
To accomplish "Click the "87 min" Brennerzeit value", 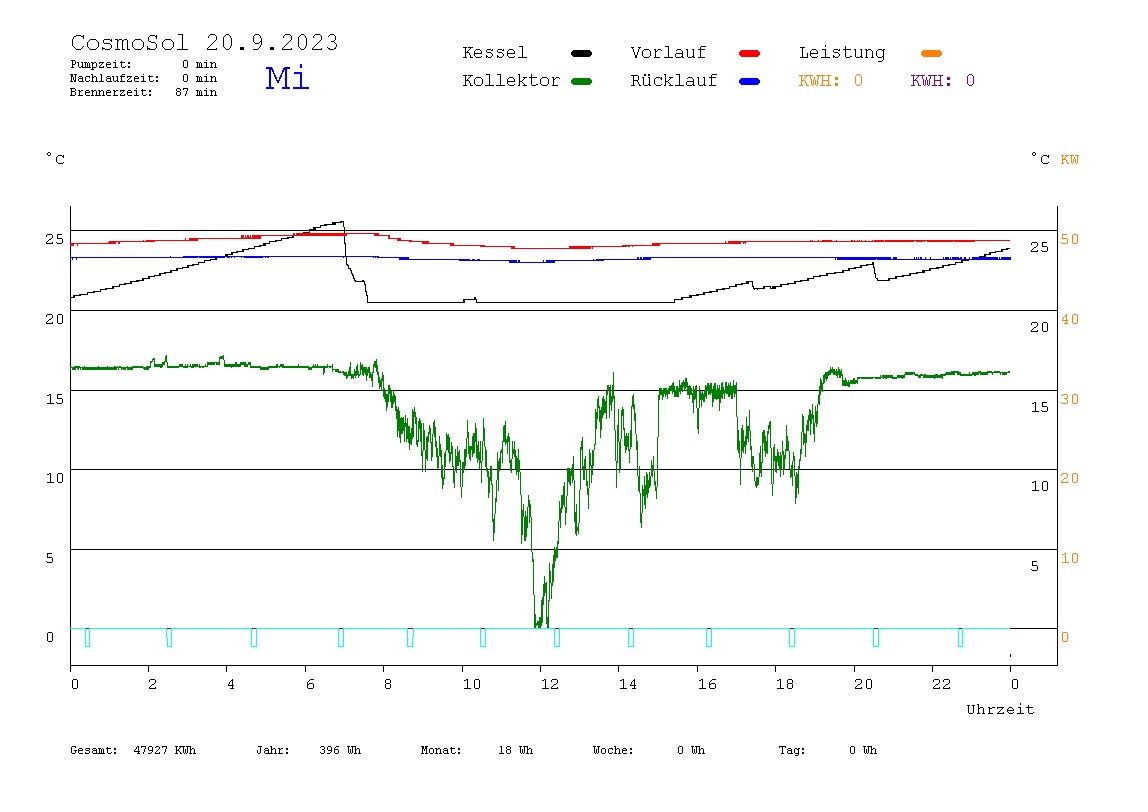I will pyautogui.click(x=196, y=92).
